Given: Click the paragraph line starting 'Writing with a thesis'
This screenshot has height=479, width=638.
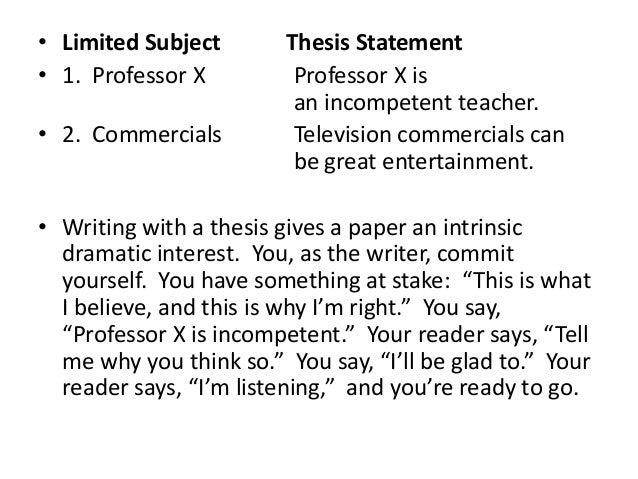Looking at the screenshot, I should click(x=292, y=228).
